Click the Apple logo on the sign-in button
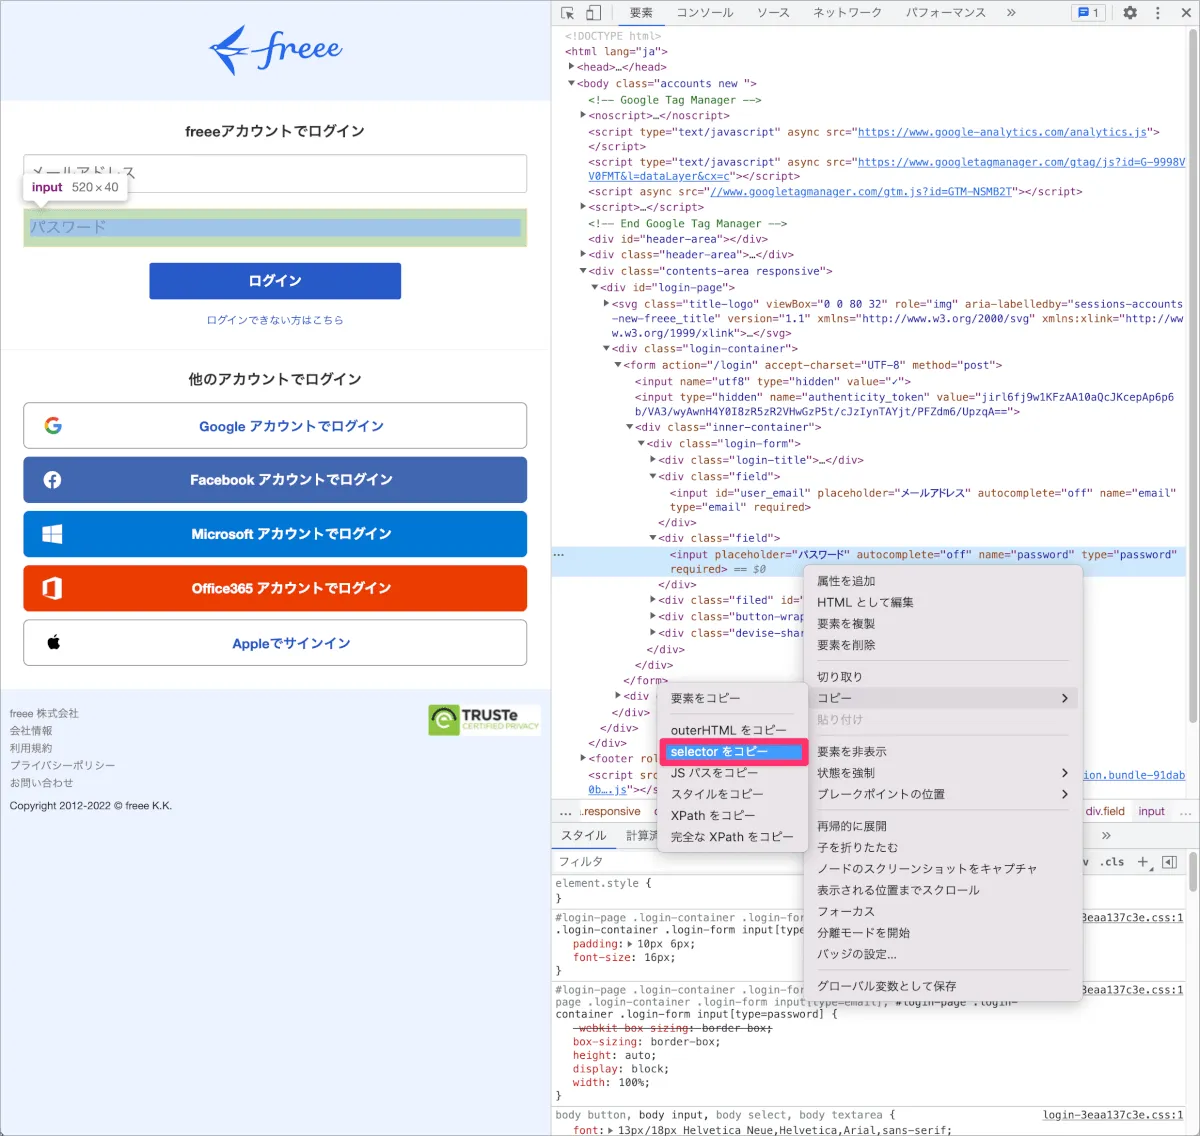The height and width of the screenshot is (1136, 1200). [x=53, y=643]
